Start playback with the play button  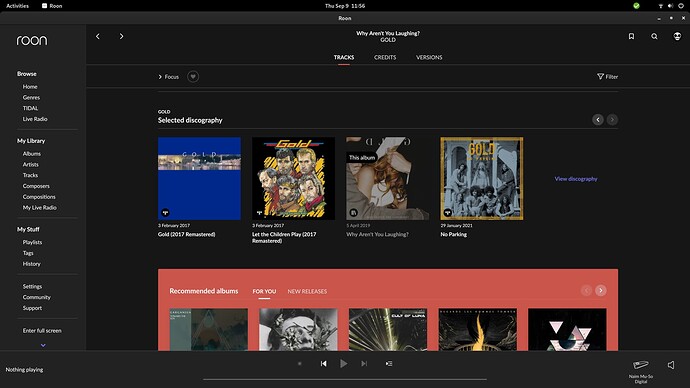344,363
